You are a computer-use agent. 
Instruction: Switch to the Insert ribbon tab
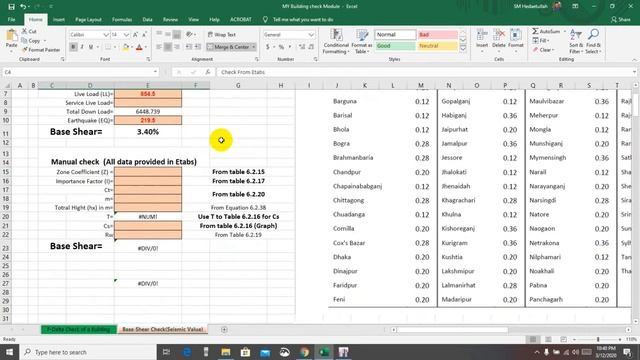pyautogui.click(x=58, y=19)
